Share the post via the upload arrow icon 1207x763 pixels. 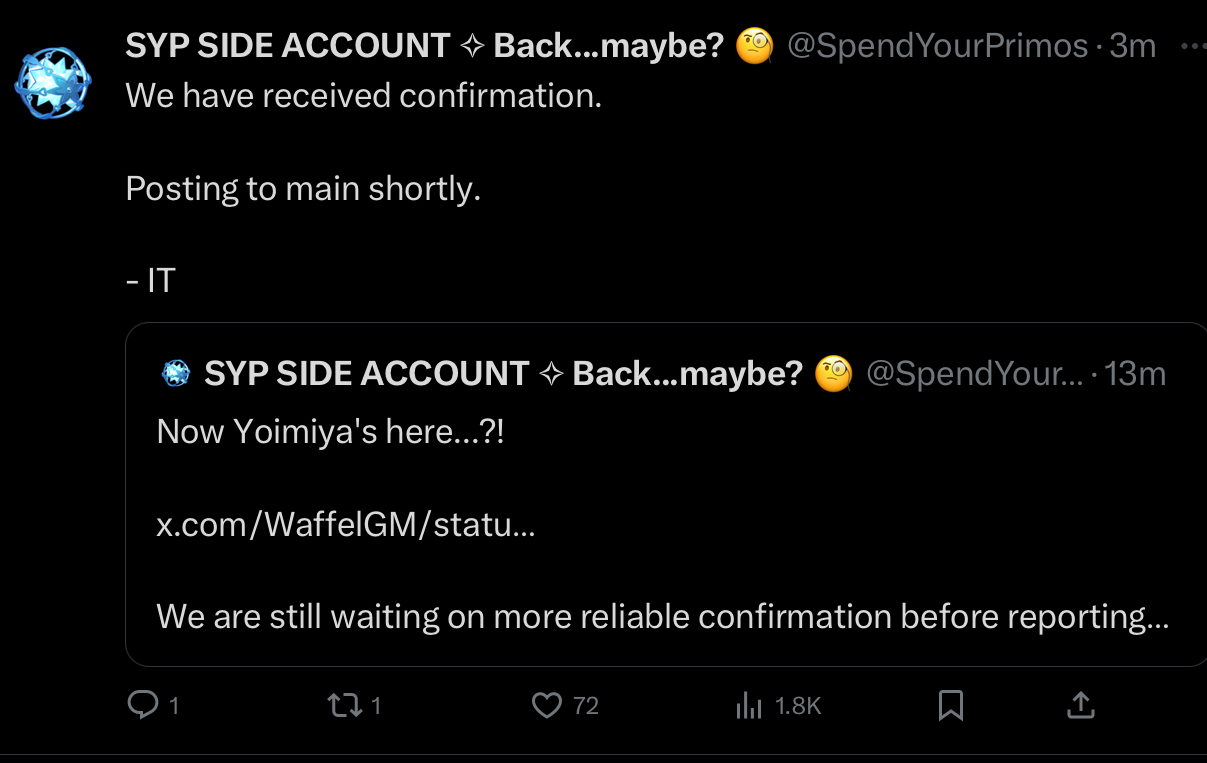click(1080, 706)
